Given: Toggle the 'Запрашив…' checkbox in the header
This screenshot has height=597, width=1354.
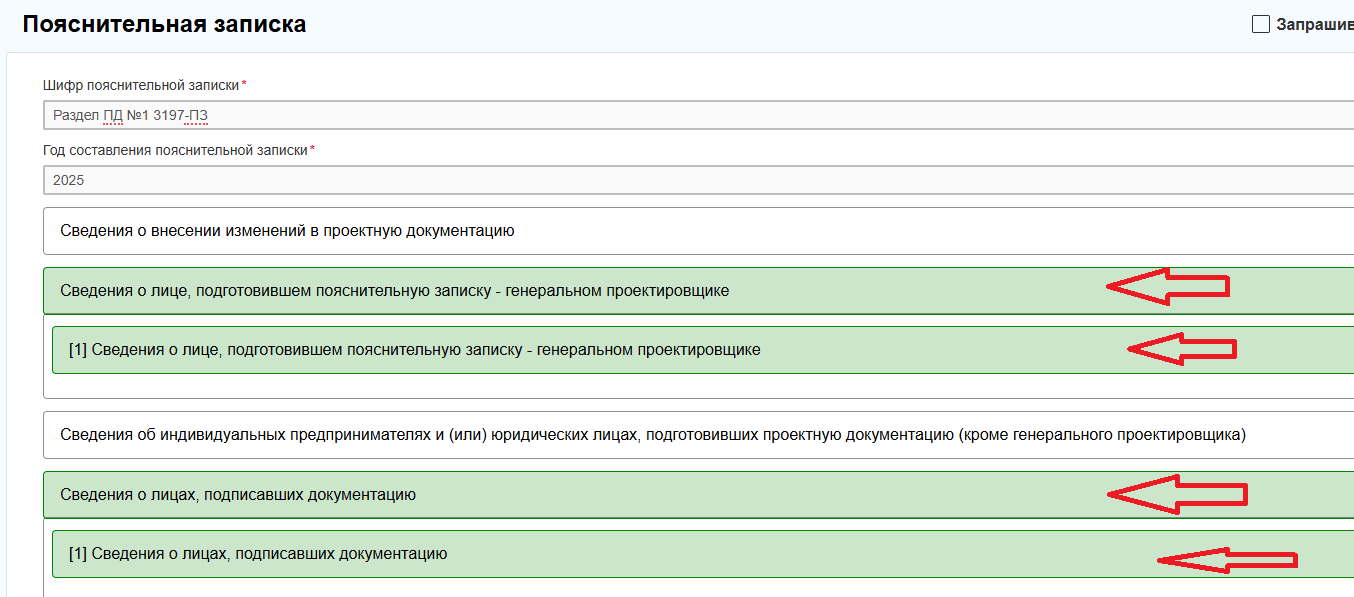Looking at the screenshot, I should pyautogui.click(x=1260, y=24).
